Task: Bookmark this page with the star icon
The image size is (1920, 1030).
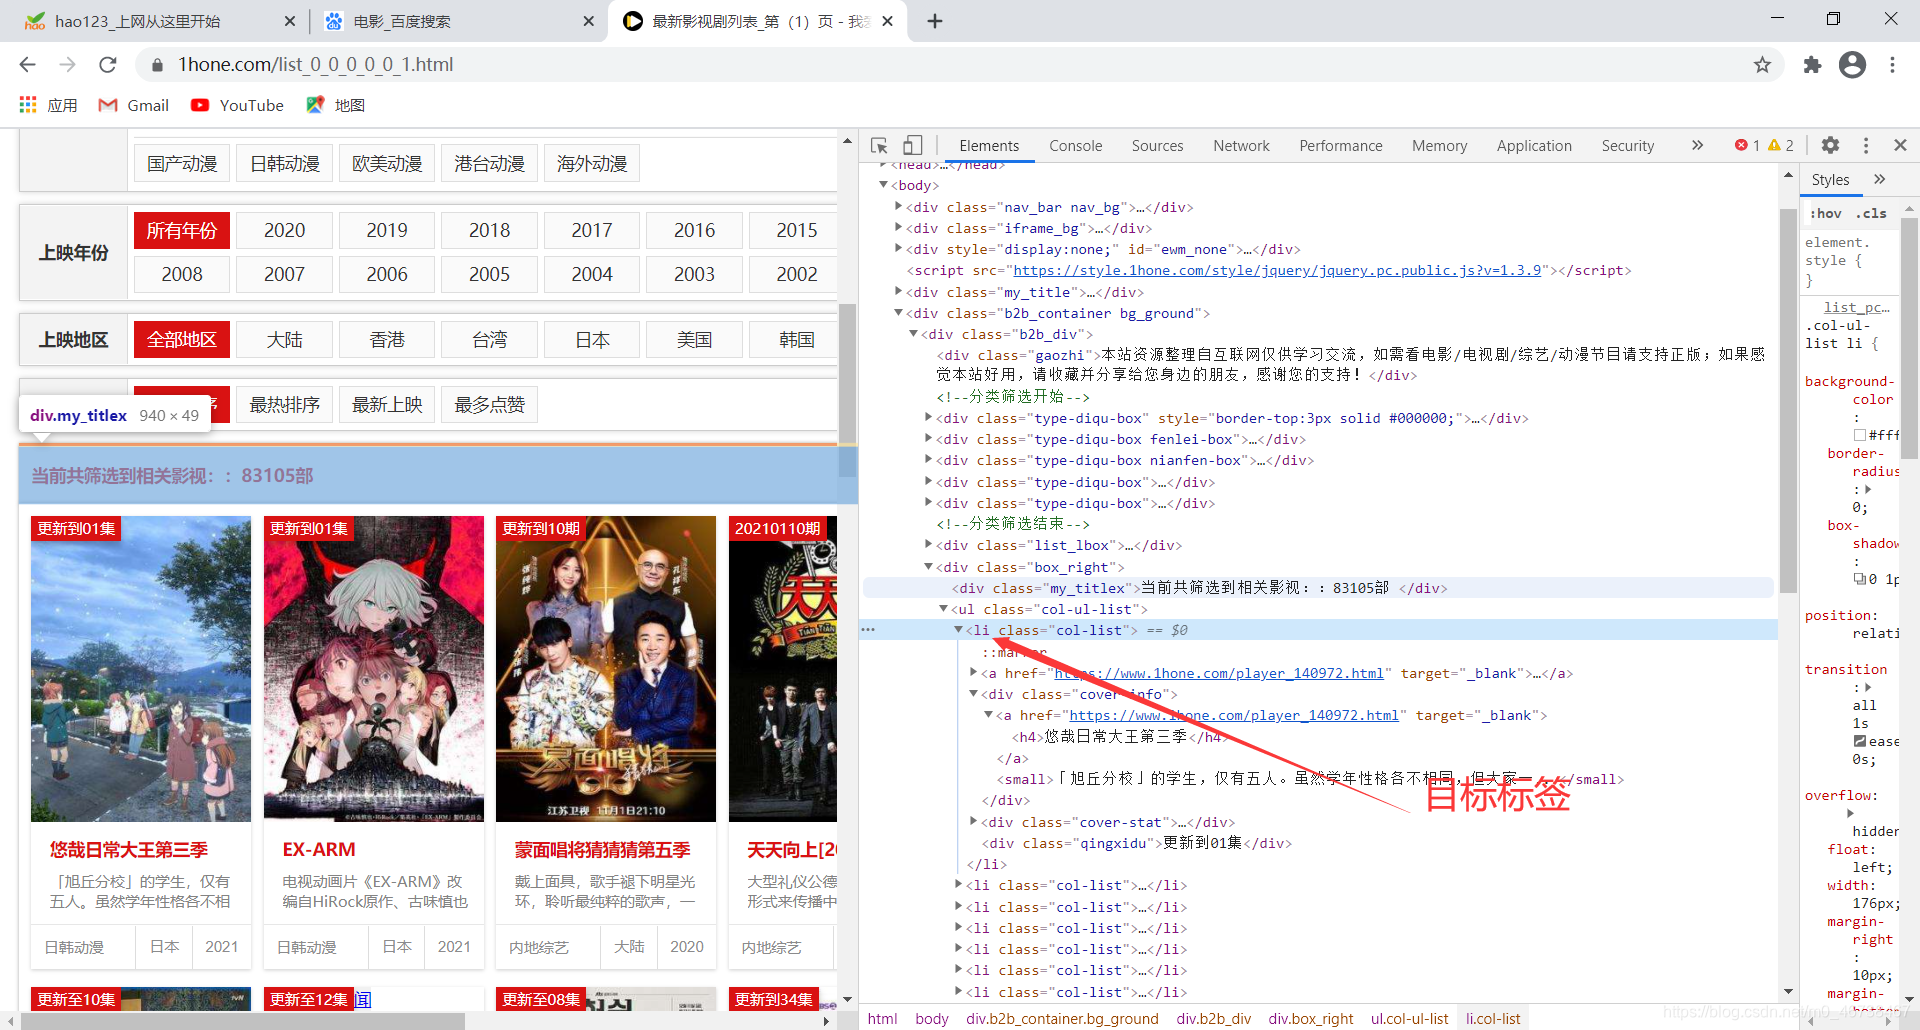Action: [1762, 65]
